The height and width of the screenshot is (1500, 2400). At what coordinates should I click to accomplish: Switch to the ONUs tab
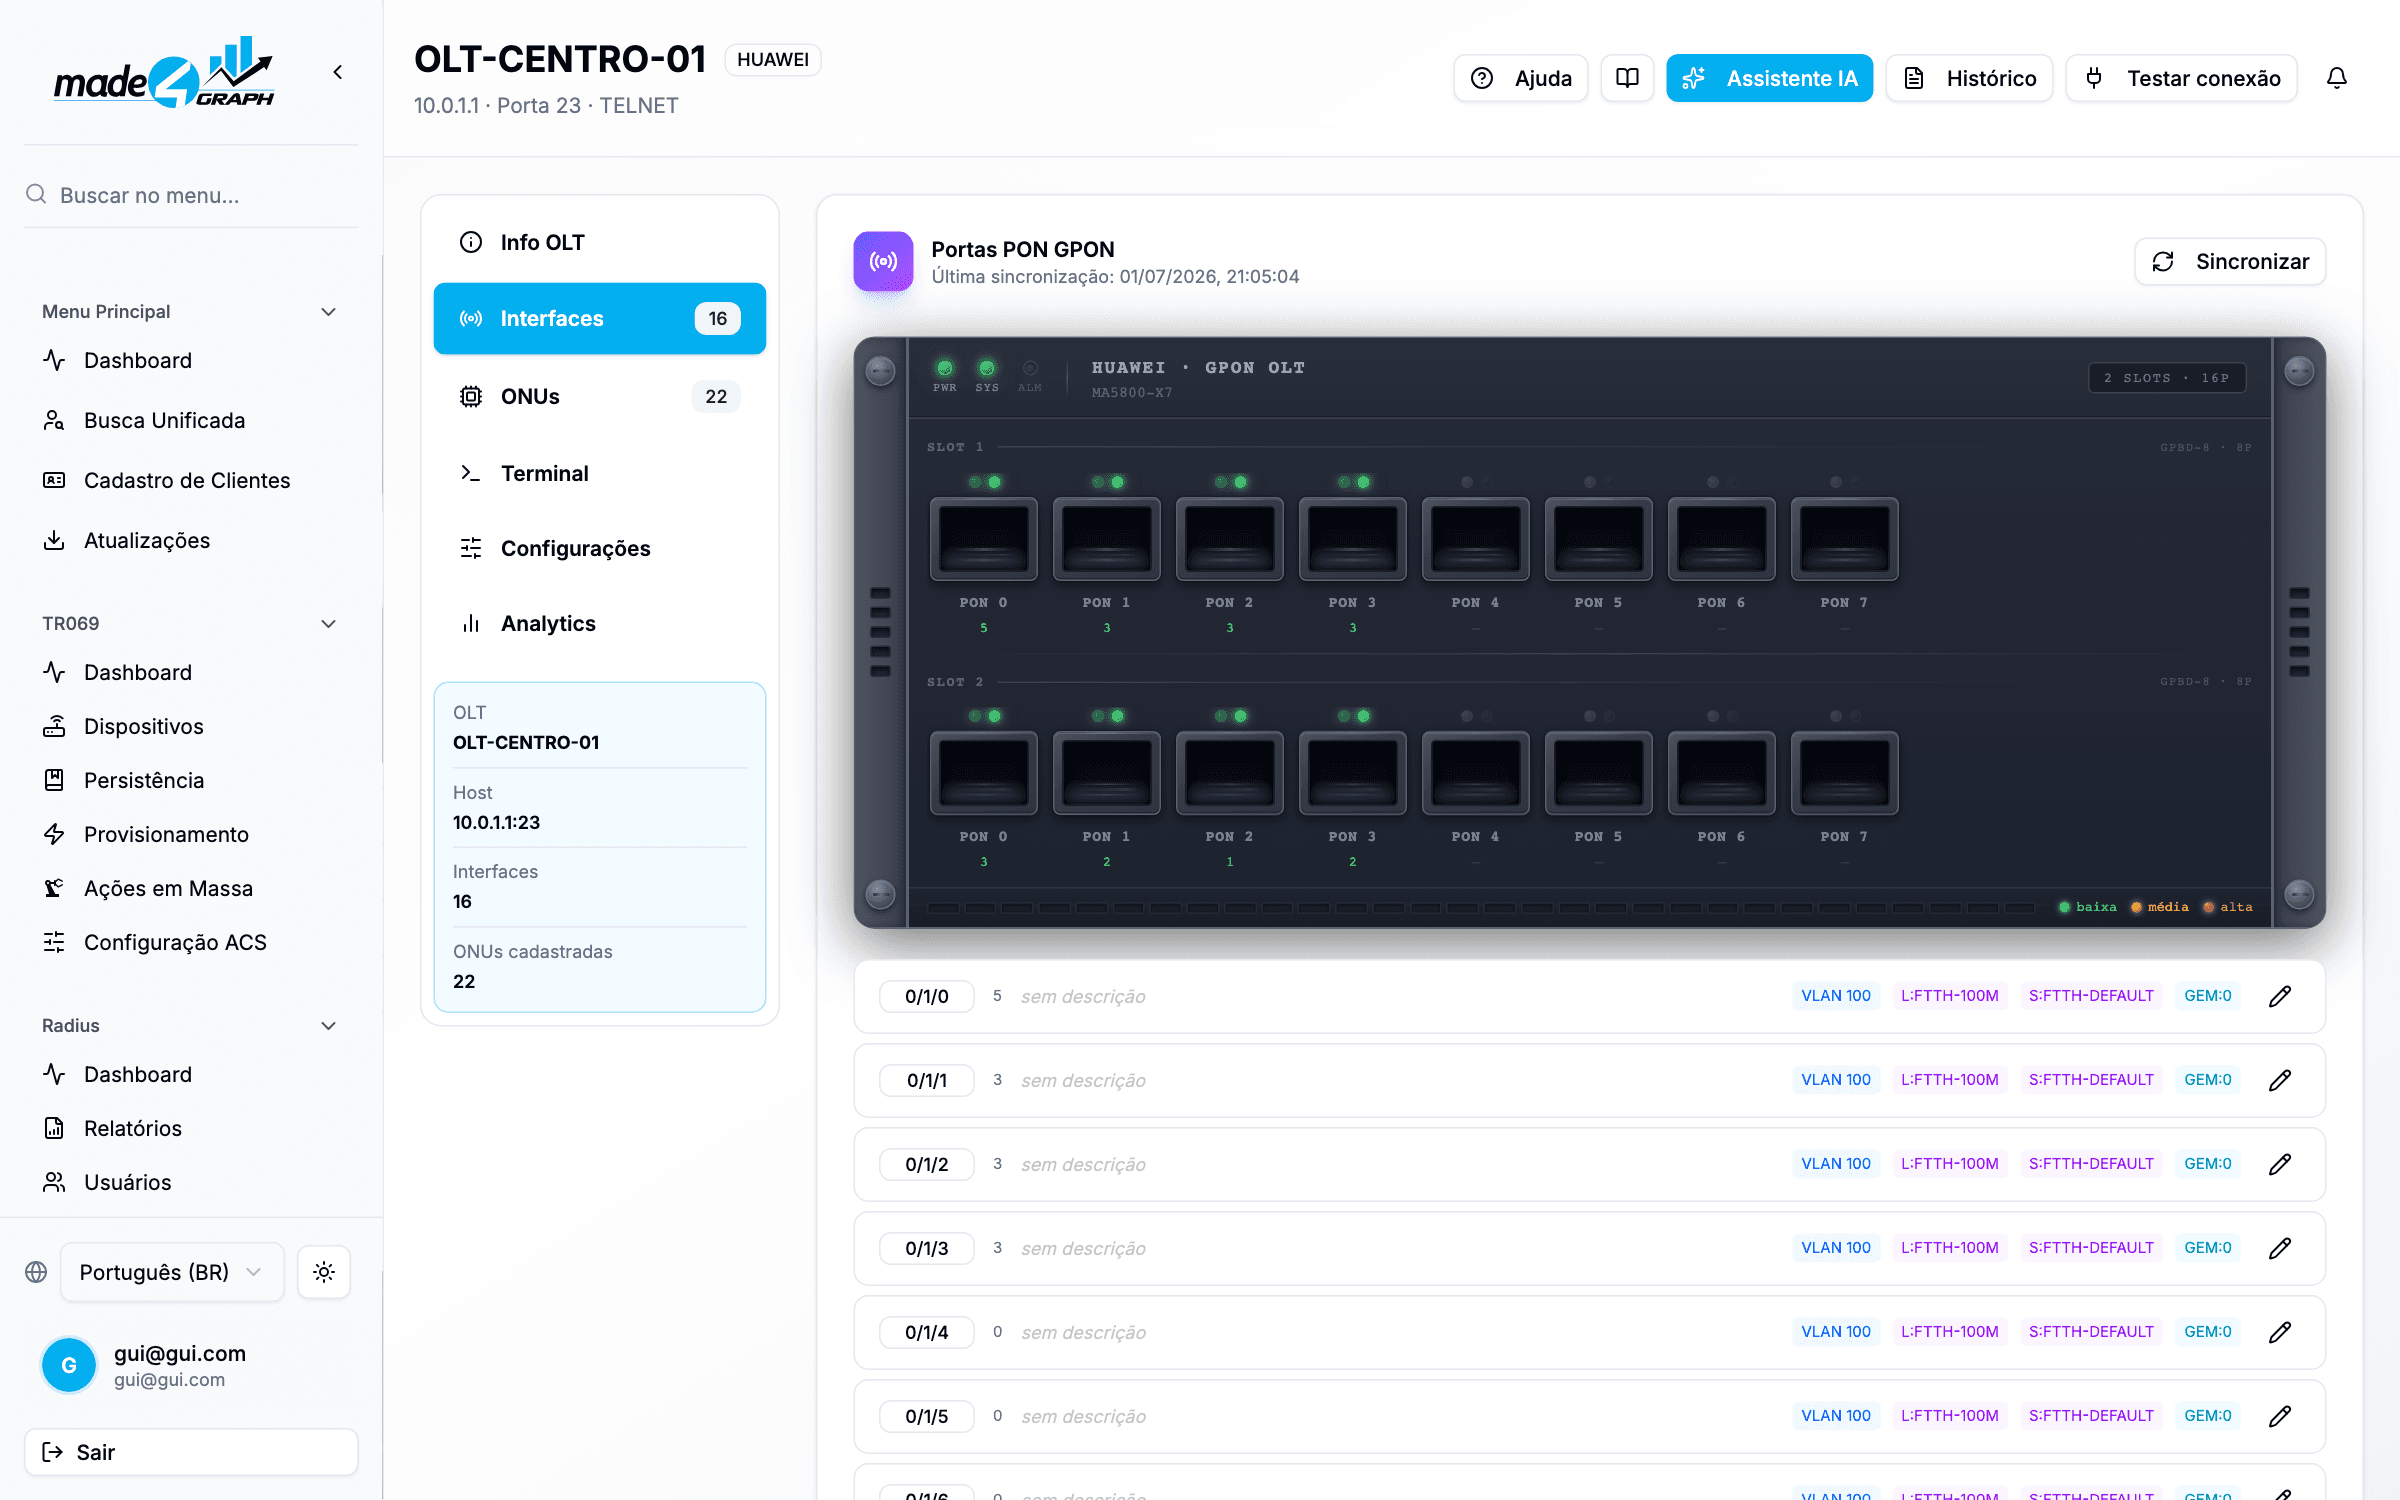[600, 396]
